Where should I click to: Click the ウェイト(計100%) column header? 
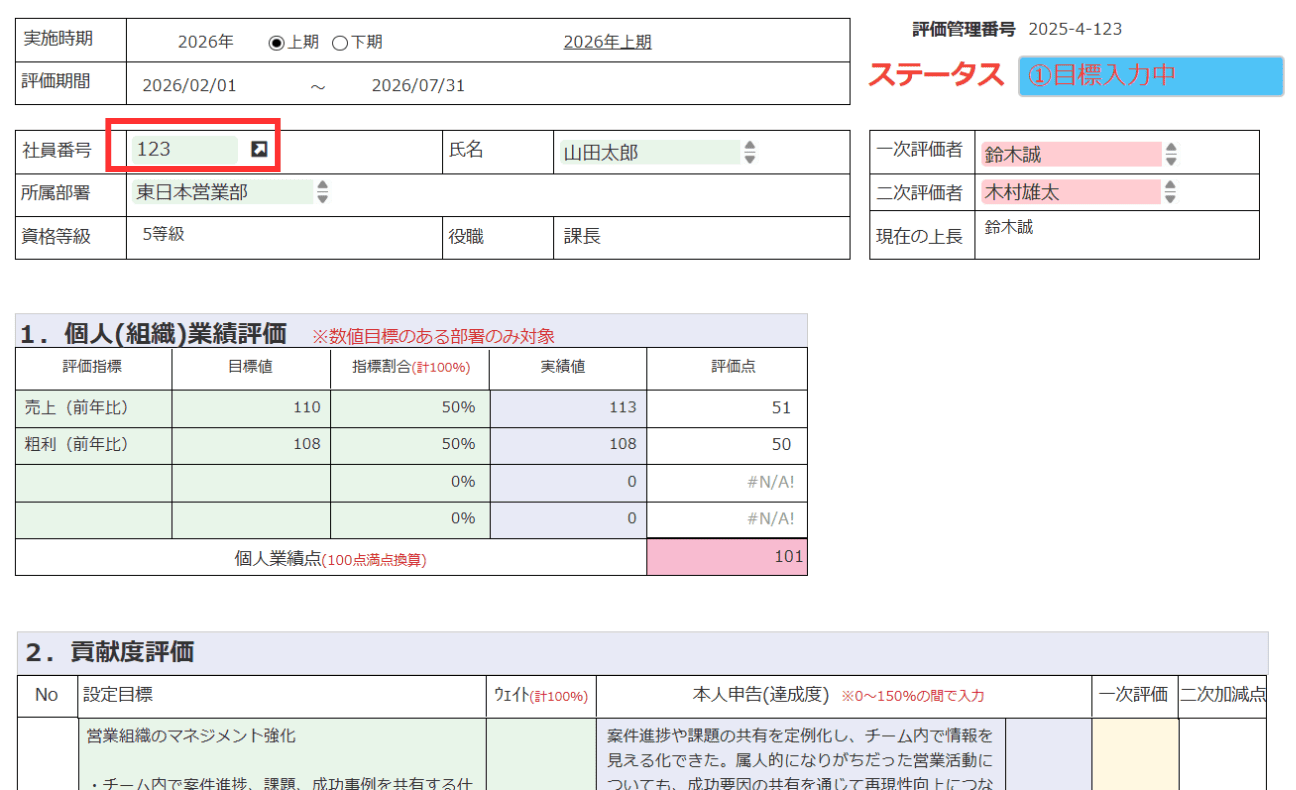(x=541, y=695)
